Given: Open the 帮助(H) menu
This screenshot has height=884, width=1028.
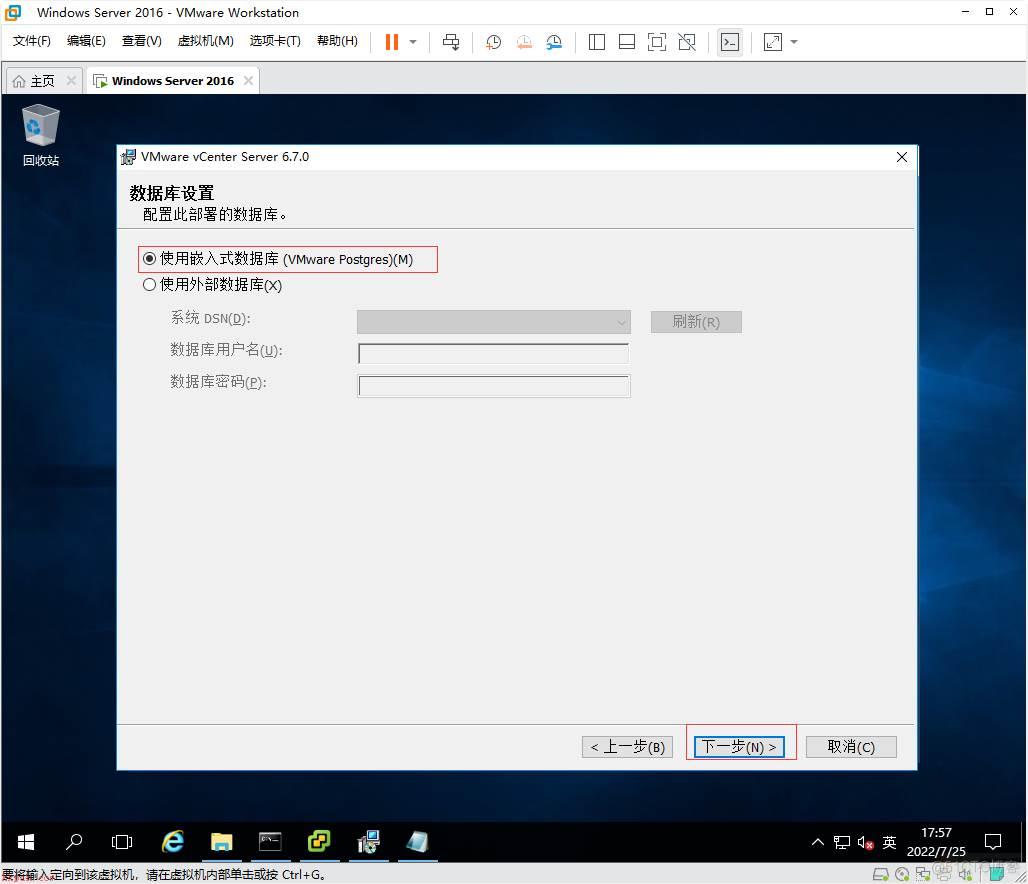Looking at the screenshot, I should pos(337,41).
